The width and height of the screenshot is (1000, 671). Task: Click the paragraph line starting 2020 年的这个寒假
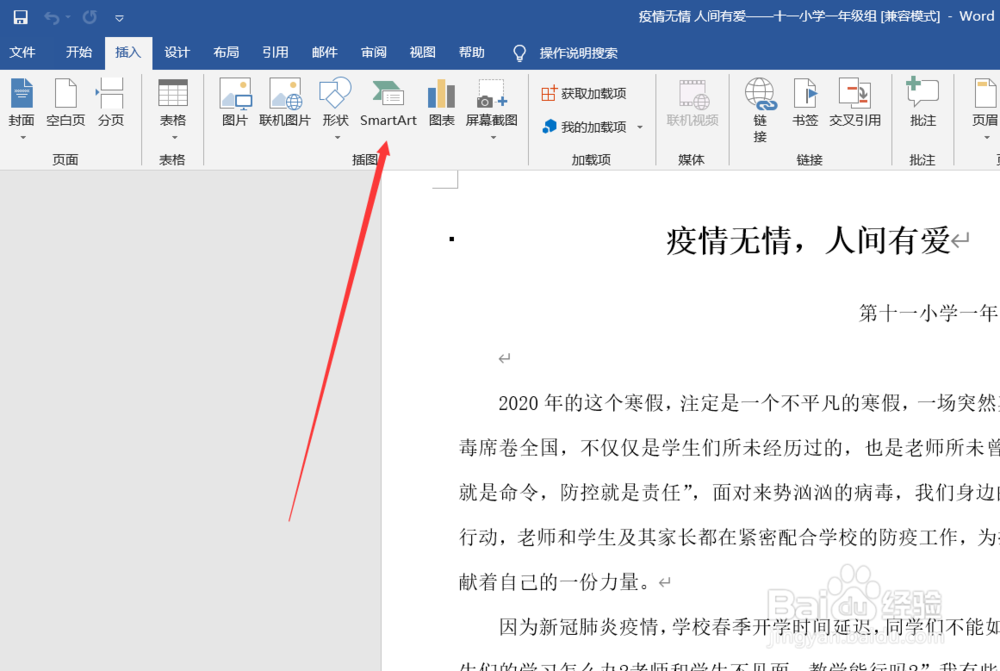point(749,403)
